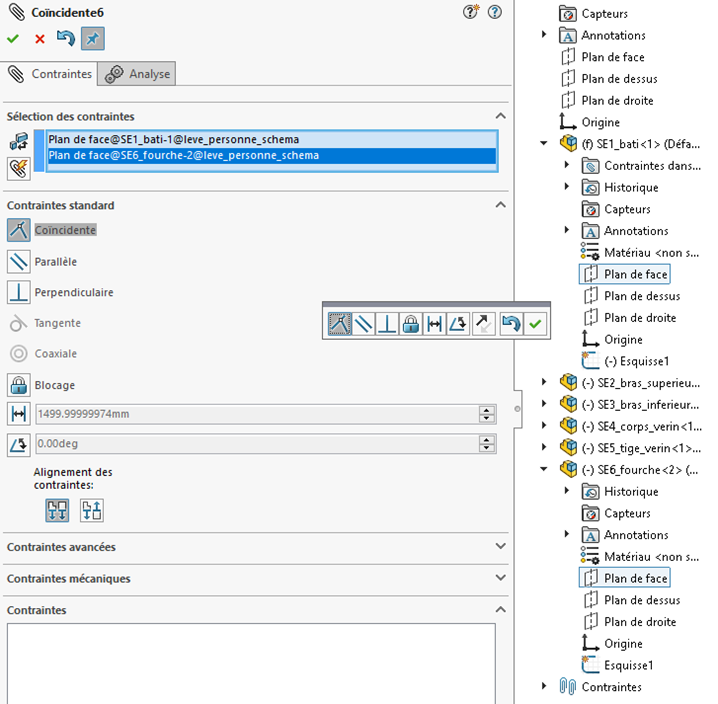Collapse the SE1_bati<1> component

click(544, 143)
